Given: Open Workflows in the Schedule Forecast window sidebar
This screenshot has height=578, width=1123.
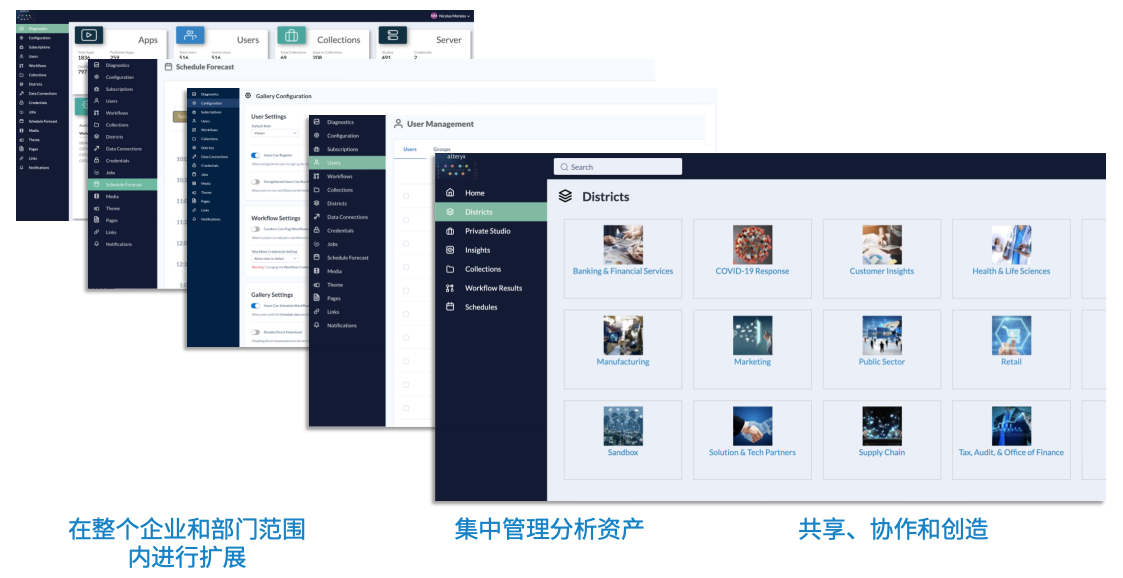Looking at the screenshot, I should pos(122,113).
